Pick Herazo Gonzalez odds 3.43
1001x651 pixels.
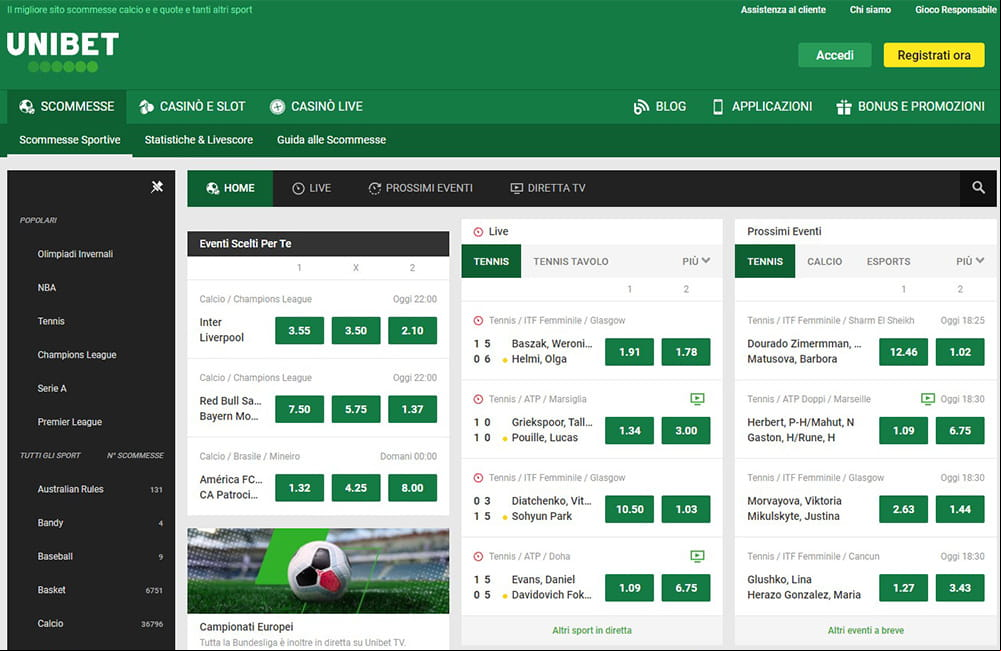(x=960, y=588)
